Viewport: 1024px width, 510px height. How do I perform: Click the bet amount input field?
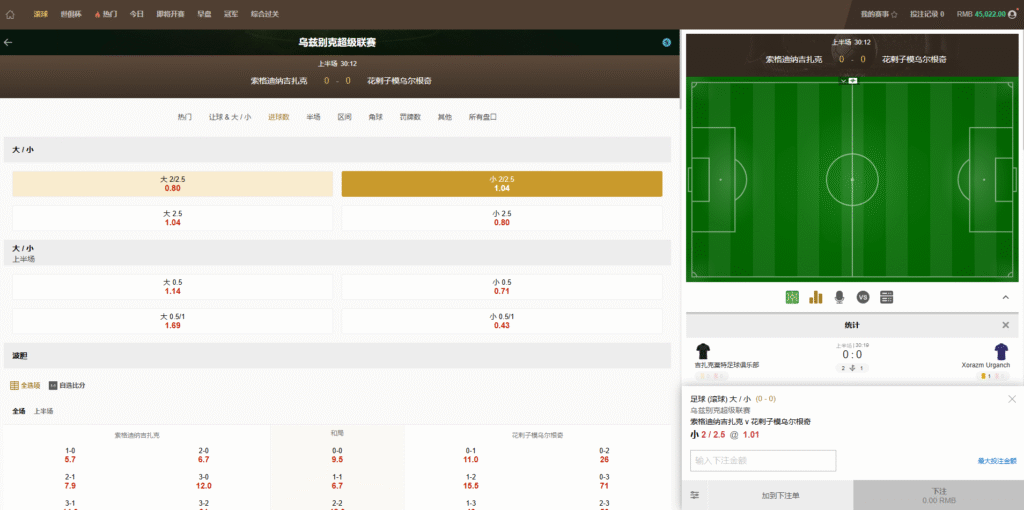[762, 461]
